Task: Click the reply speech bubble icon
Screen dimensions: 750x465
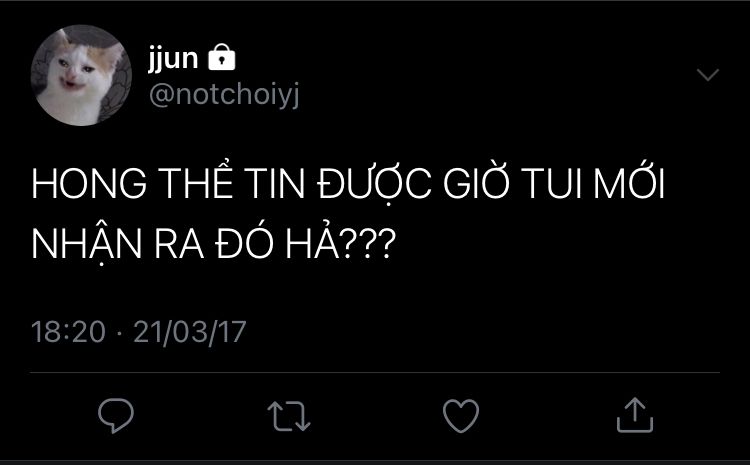Action: 118,414
